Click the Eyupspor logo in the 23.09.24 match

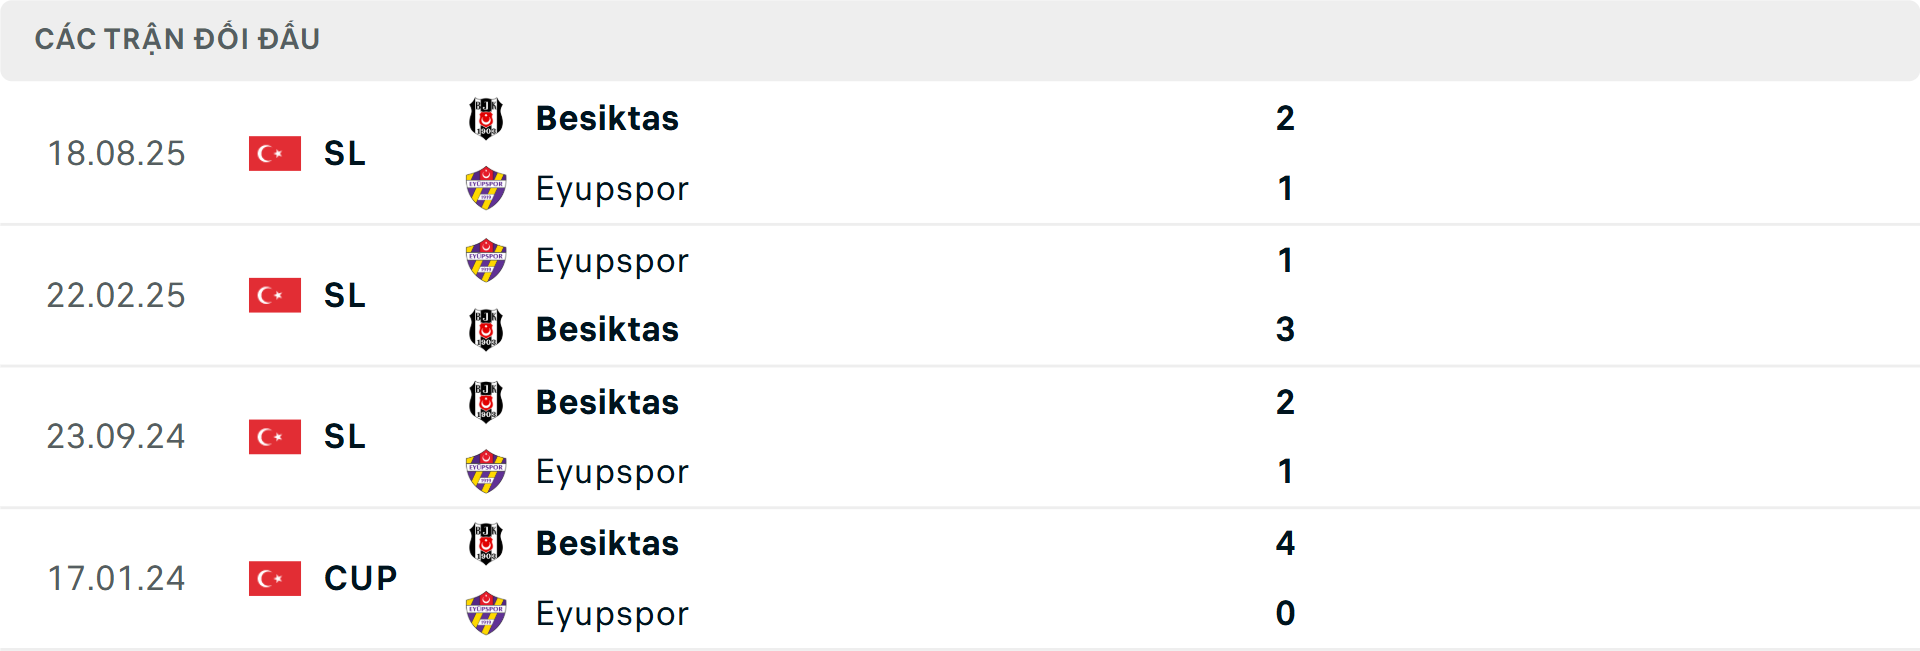[x=487, y=472]
